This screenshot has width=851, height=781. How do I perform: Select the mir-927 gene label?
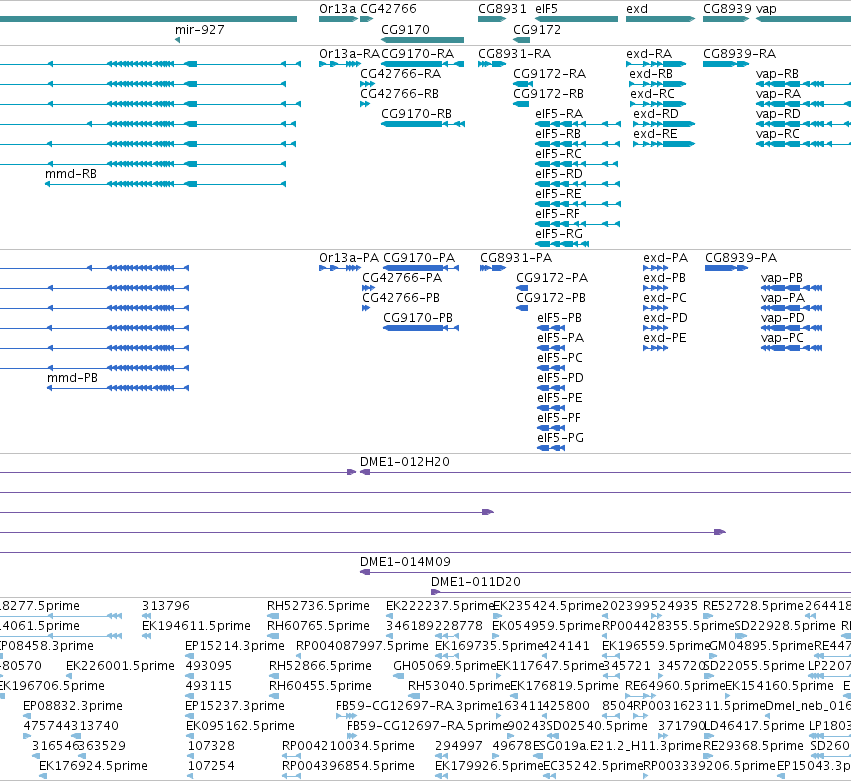pyautogui.click(x=200, y=30)
